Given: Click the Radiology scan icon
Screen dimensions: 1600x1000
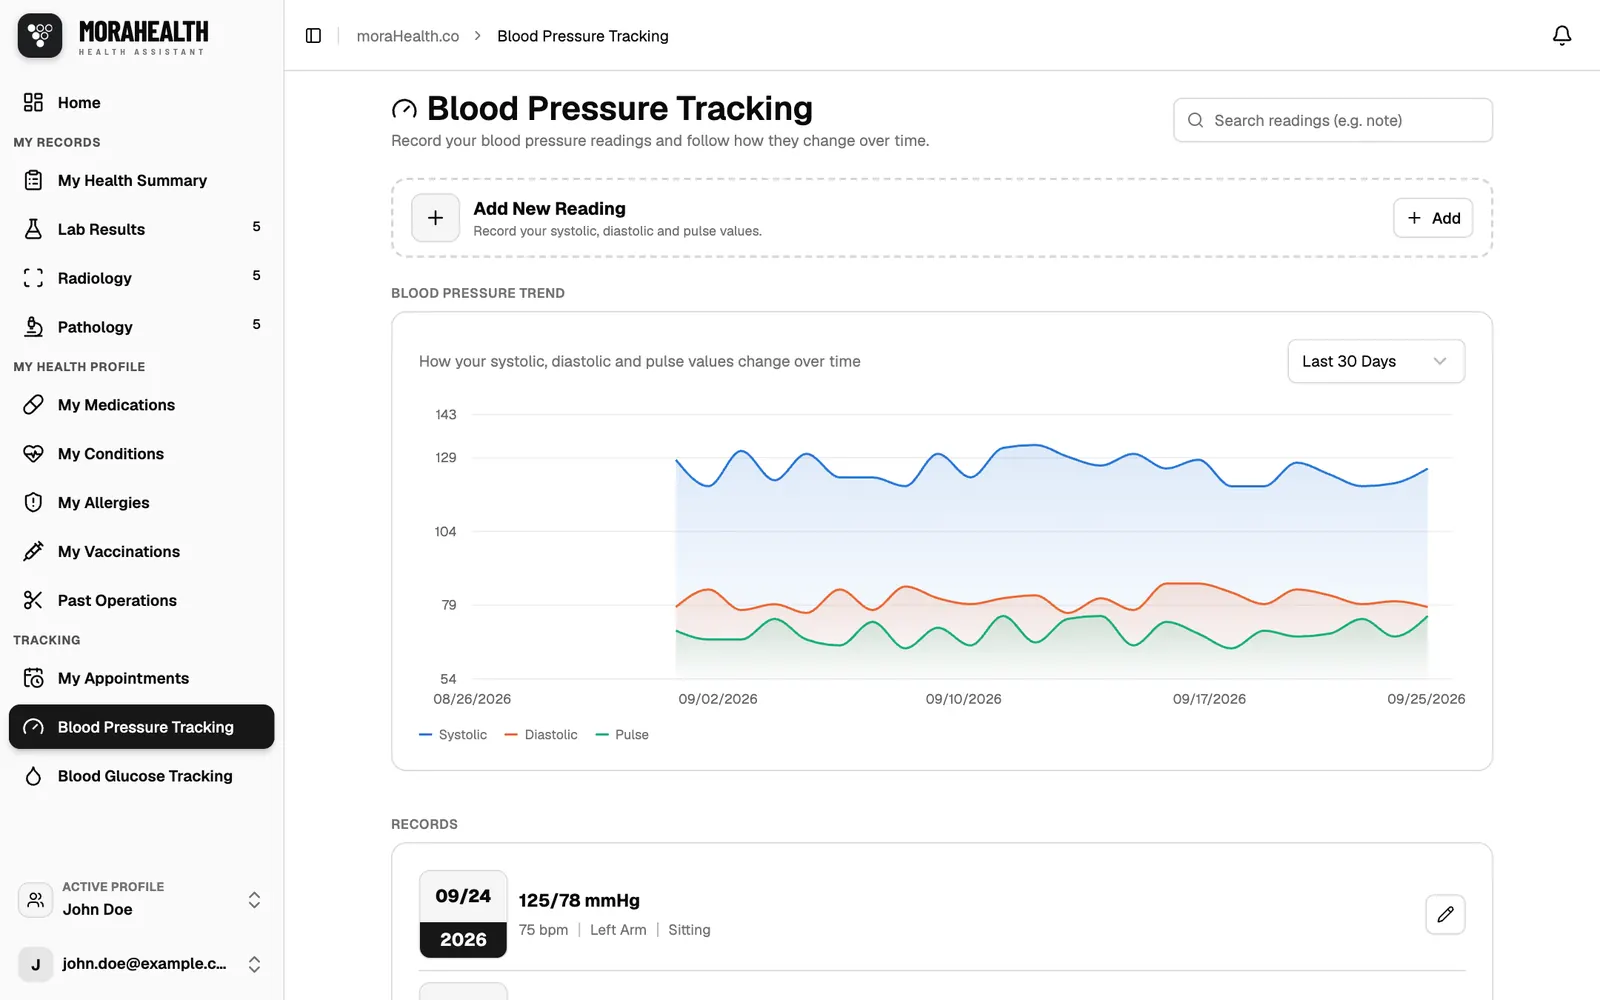Looking at the screenshot, I should coord(33,278).
